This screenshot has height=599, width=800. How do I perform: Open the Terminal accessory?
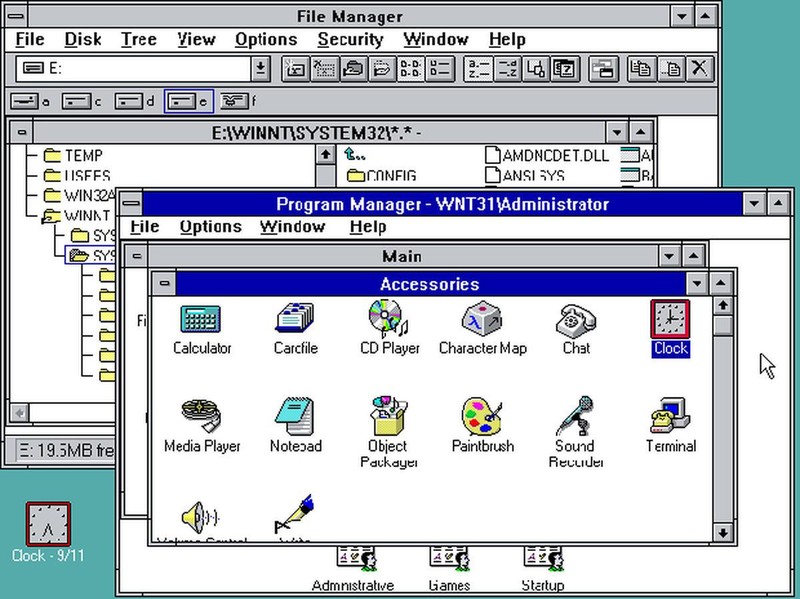668,415
